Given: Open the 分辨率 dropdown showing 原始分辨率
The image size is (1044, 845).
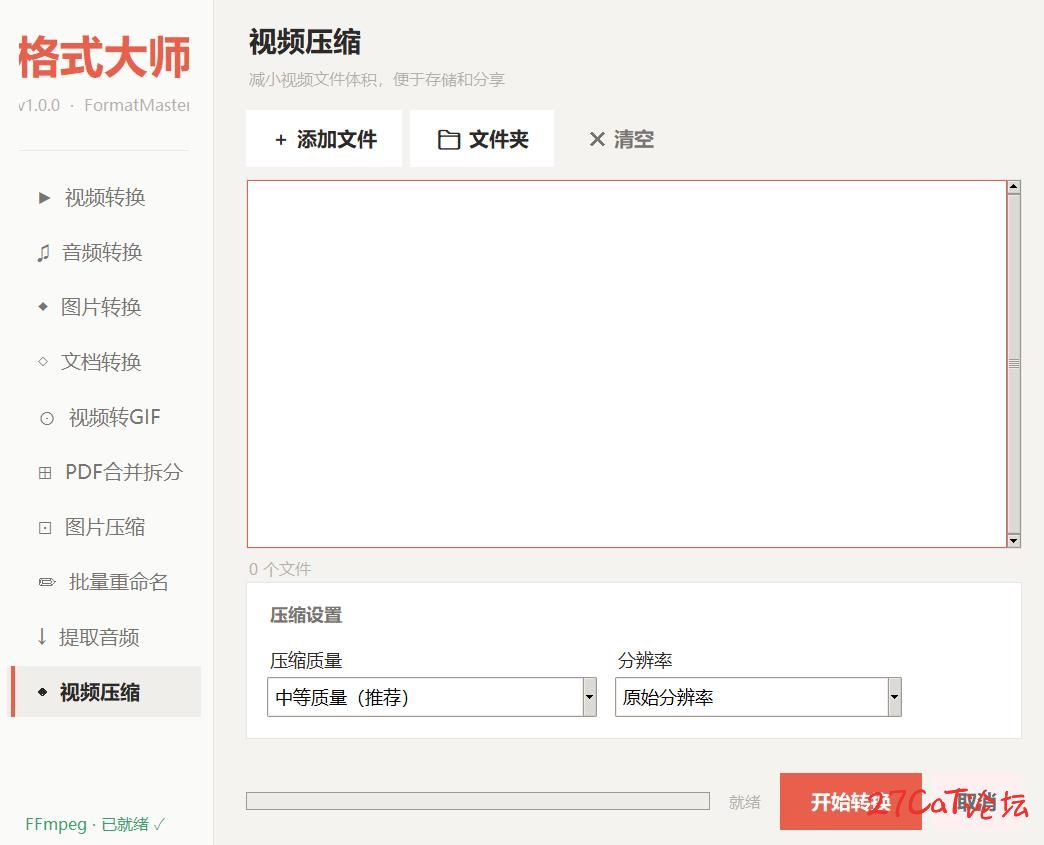Looking at the screenshot, I should click(758, 697).
